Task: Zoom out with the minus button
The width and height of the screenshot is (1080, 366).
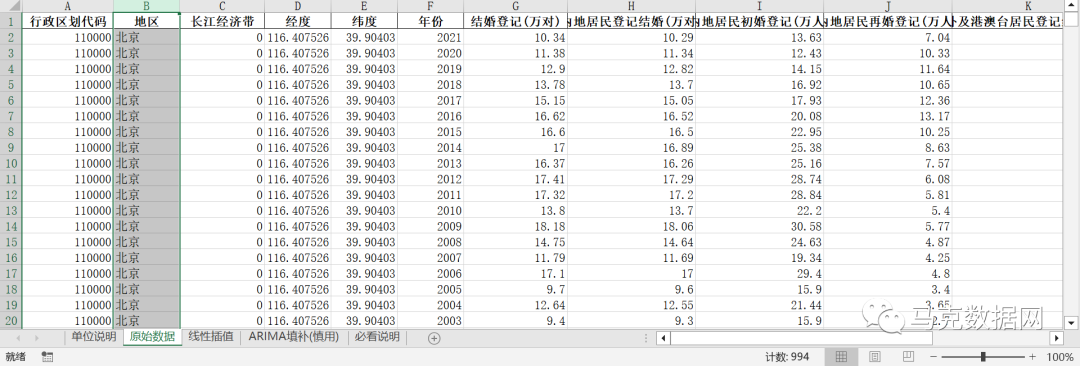Action: point(933,356)
